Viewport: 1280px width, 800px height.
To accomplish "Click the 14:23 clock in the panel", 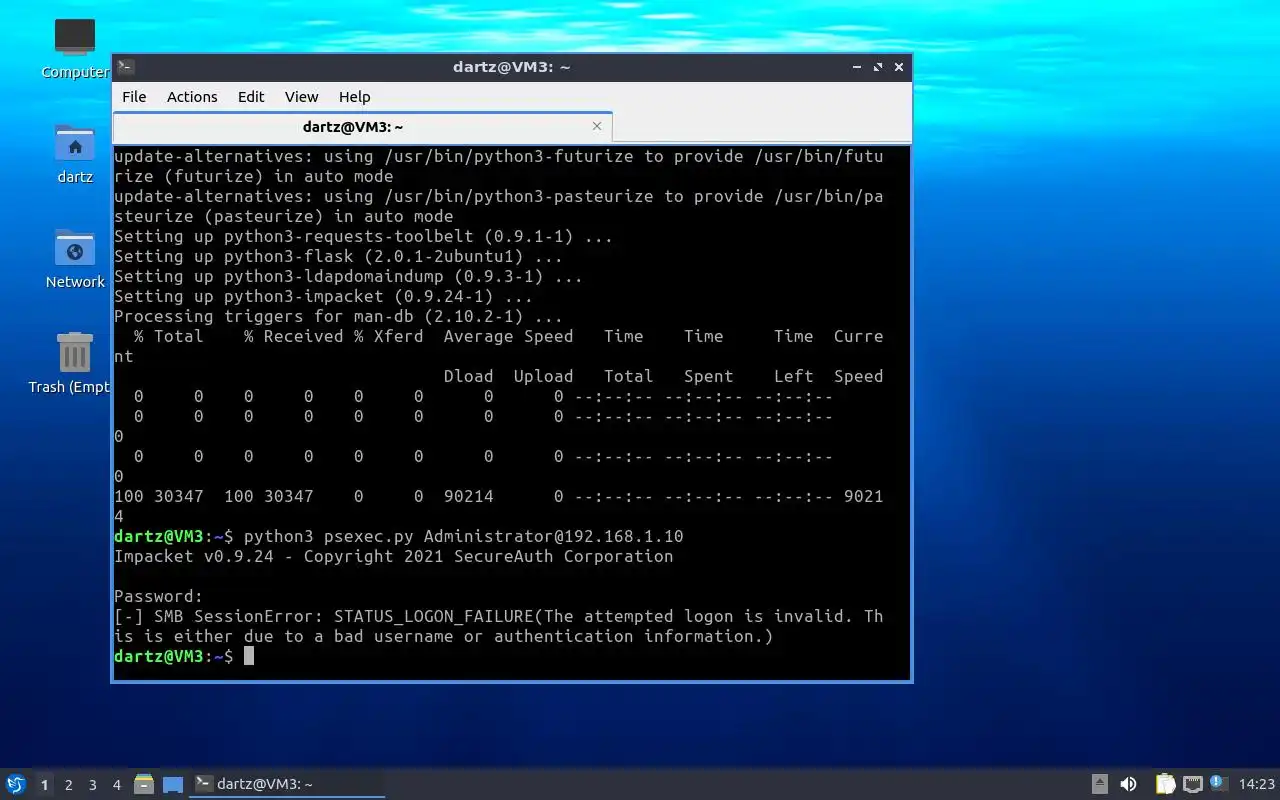I will [x=1256, y=784].
